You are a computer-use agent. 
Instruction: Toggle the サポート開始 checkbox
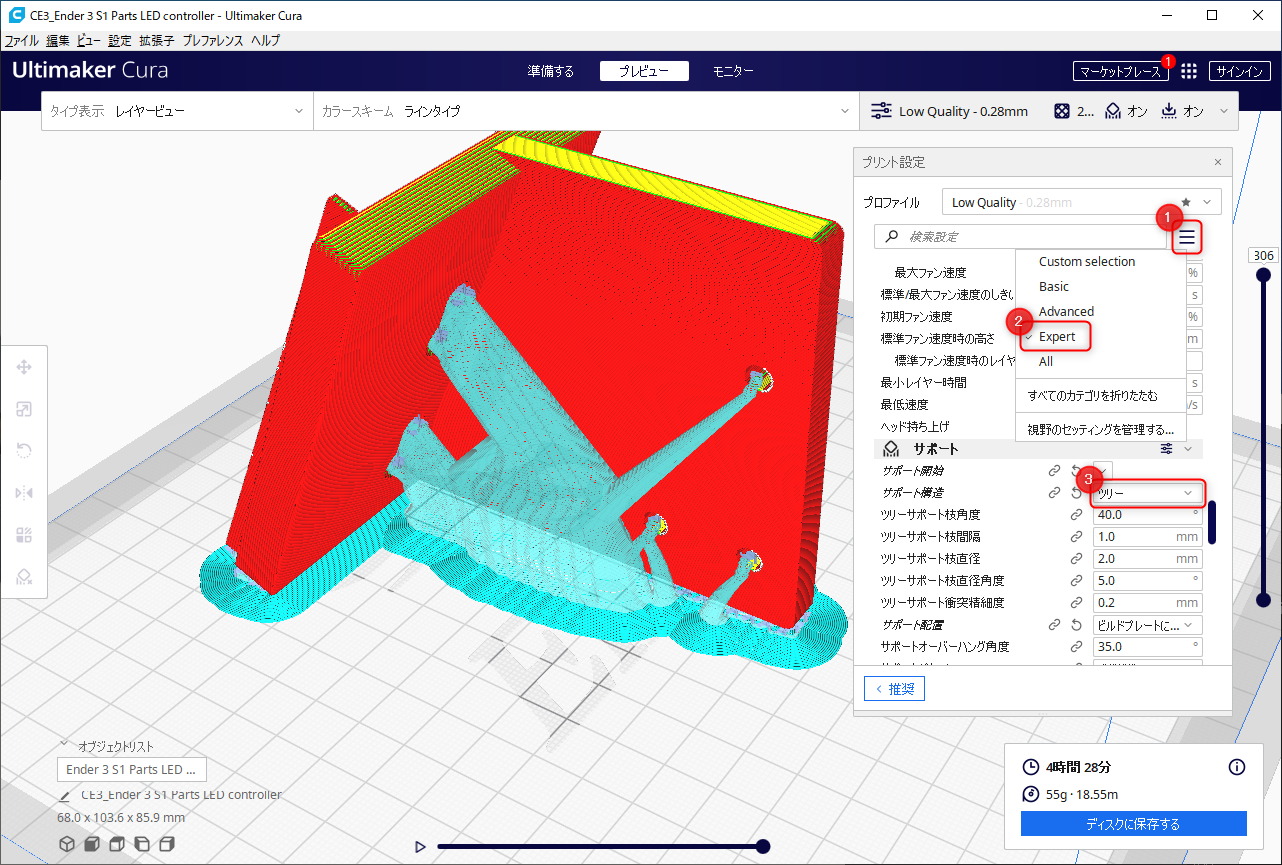(1103, 471)
